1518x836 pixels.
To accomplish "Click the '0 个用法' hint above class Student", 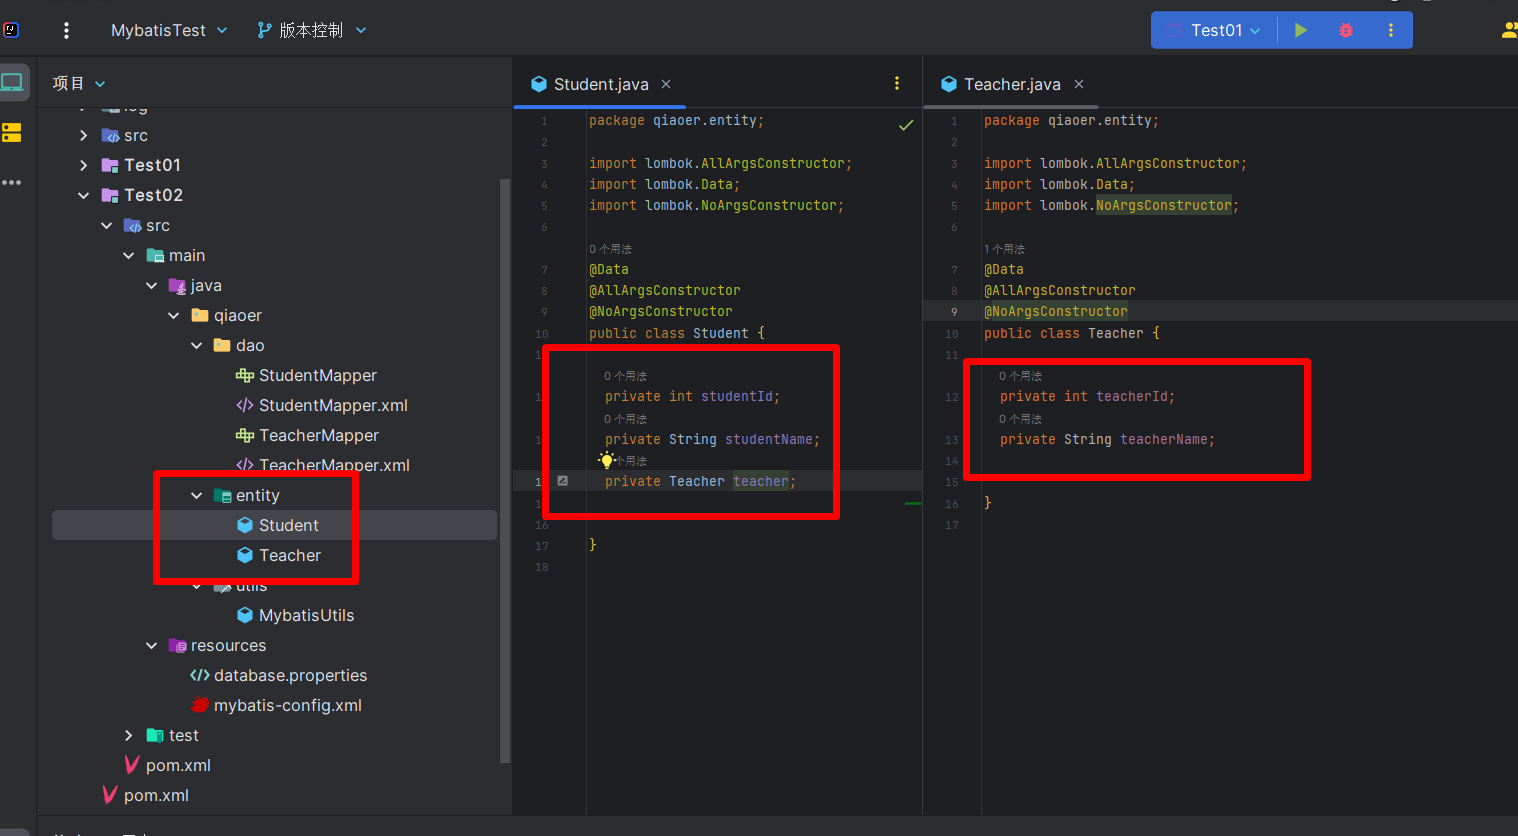I will tap(610, 249).
